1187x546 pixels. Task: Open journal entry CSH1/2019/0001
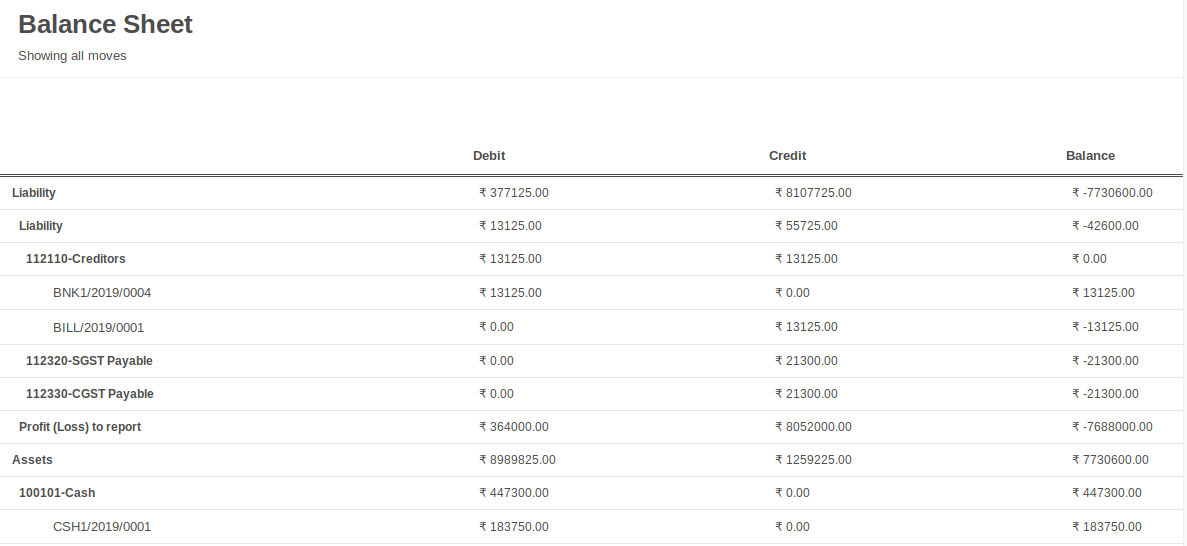[101, 527]
